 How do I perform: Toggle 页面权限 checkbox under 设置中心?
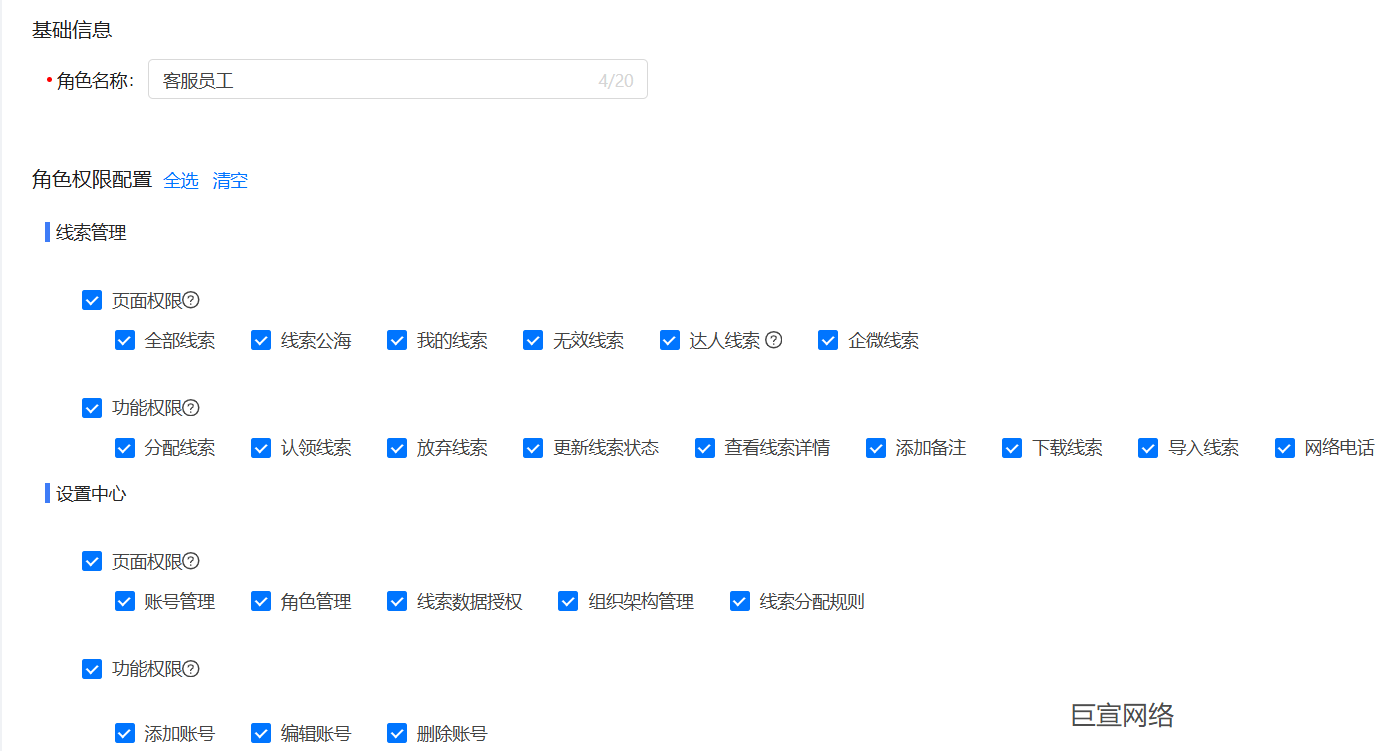pyautogui.click(x=92, y=561)
